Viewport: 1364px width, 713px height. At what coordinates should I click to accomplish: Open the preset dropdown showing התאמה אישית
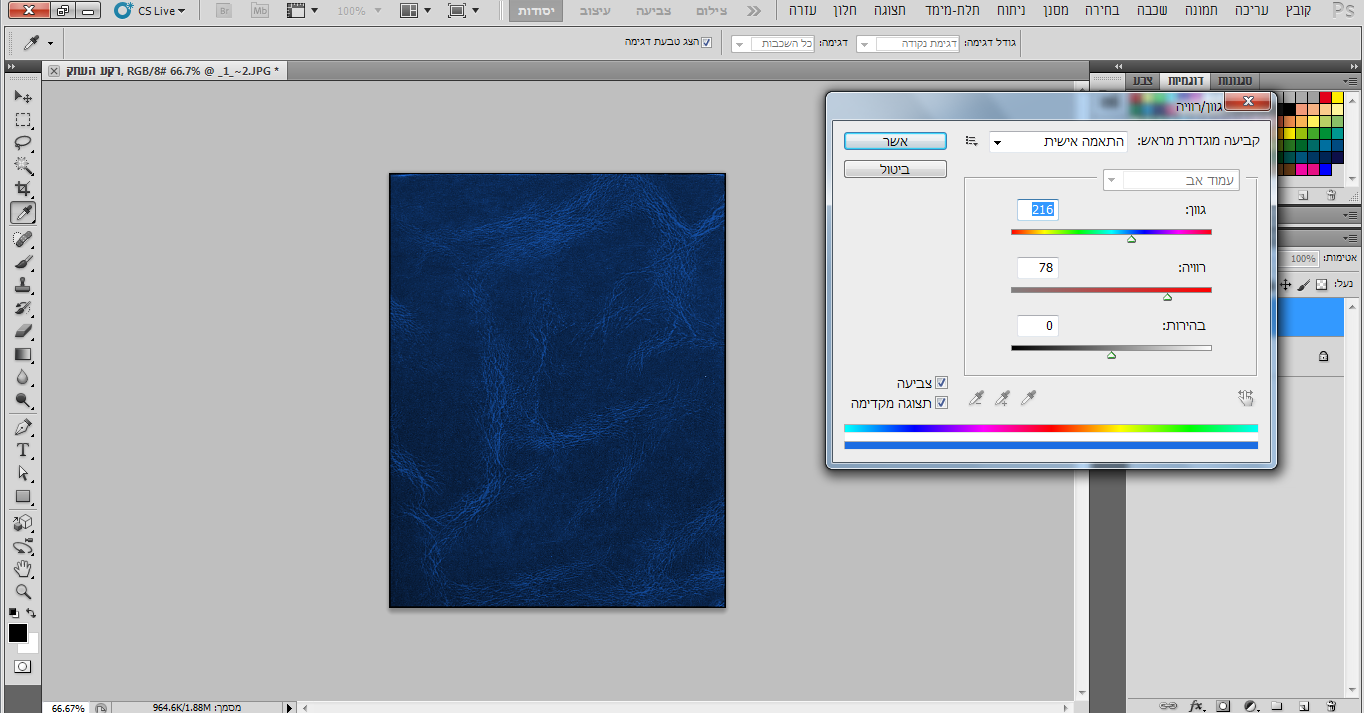tap(1059, 142)
